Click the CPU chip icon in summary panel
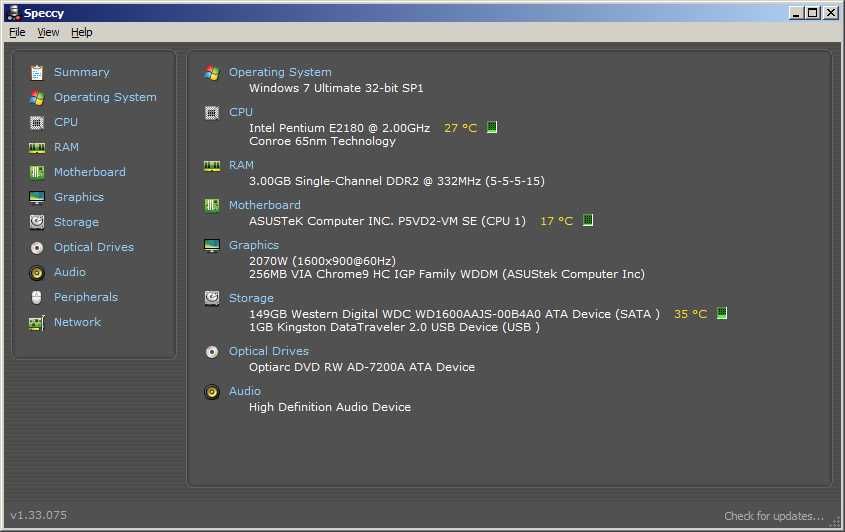The width and height of the screenshot is (845, 532). pos(212,113)
